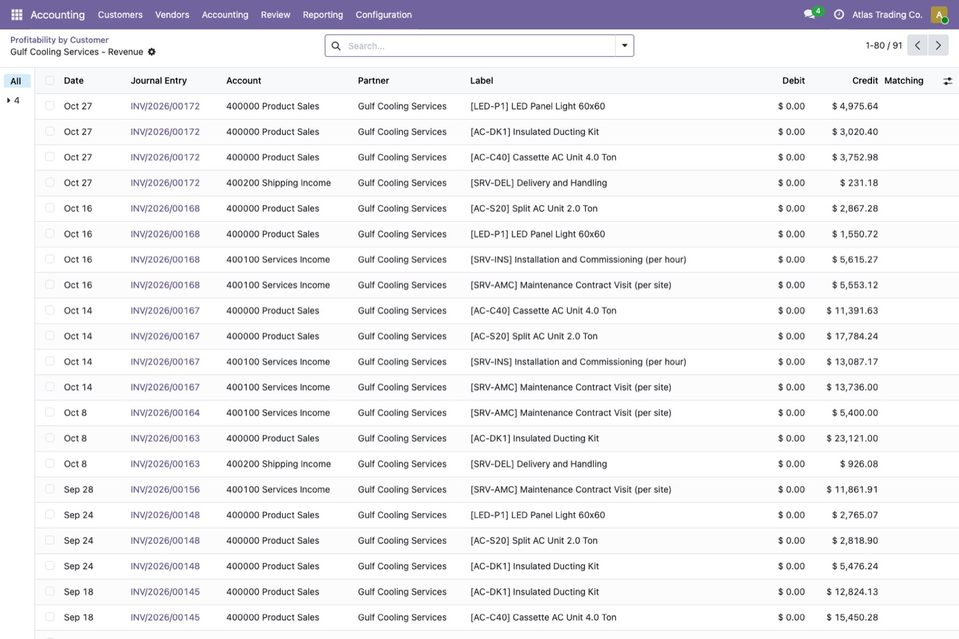Sort by the Partner column header

(x=373, y=81)
